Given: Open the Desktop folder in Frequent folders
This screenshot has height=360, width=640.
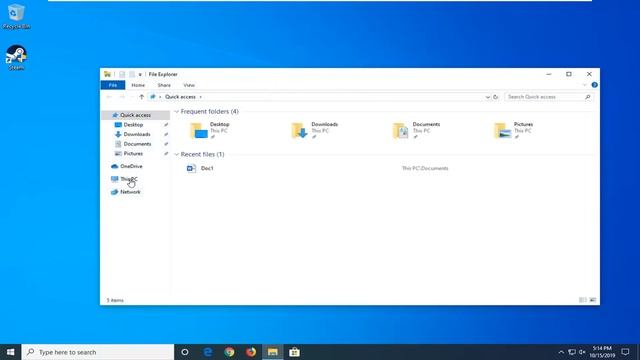Looking at the screenshot, I should (x=210, y=130).
